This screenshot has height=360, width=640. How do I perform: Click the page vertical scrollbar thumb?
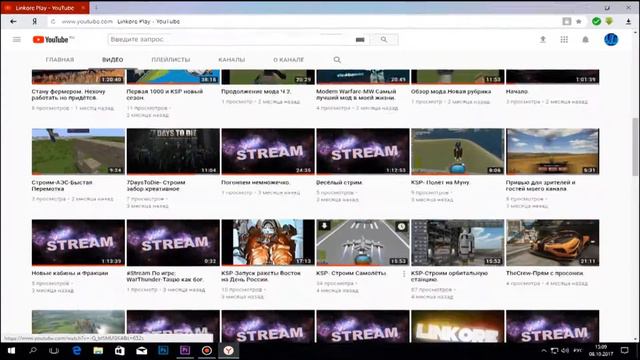[636, 147]
